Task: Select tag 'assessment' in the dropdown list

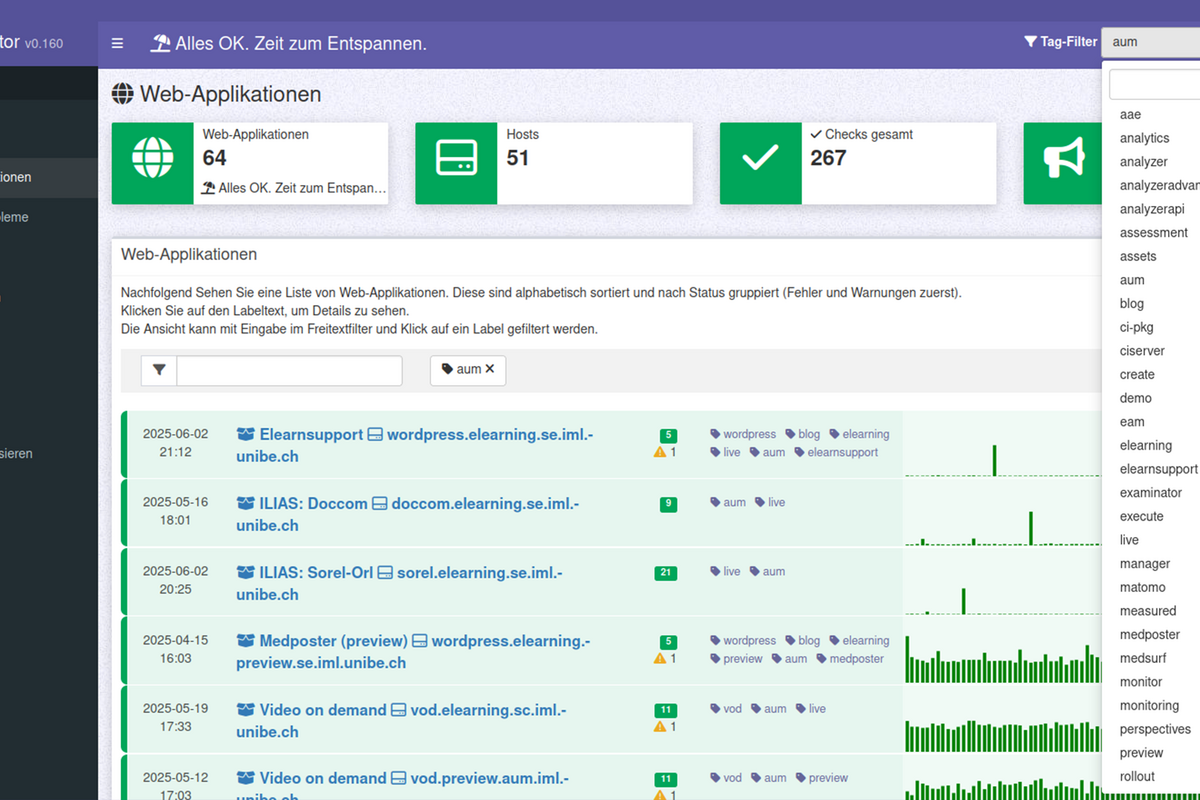Action: (1155, 233)
